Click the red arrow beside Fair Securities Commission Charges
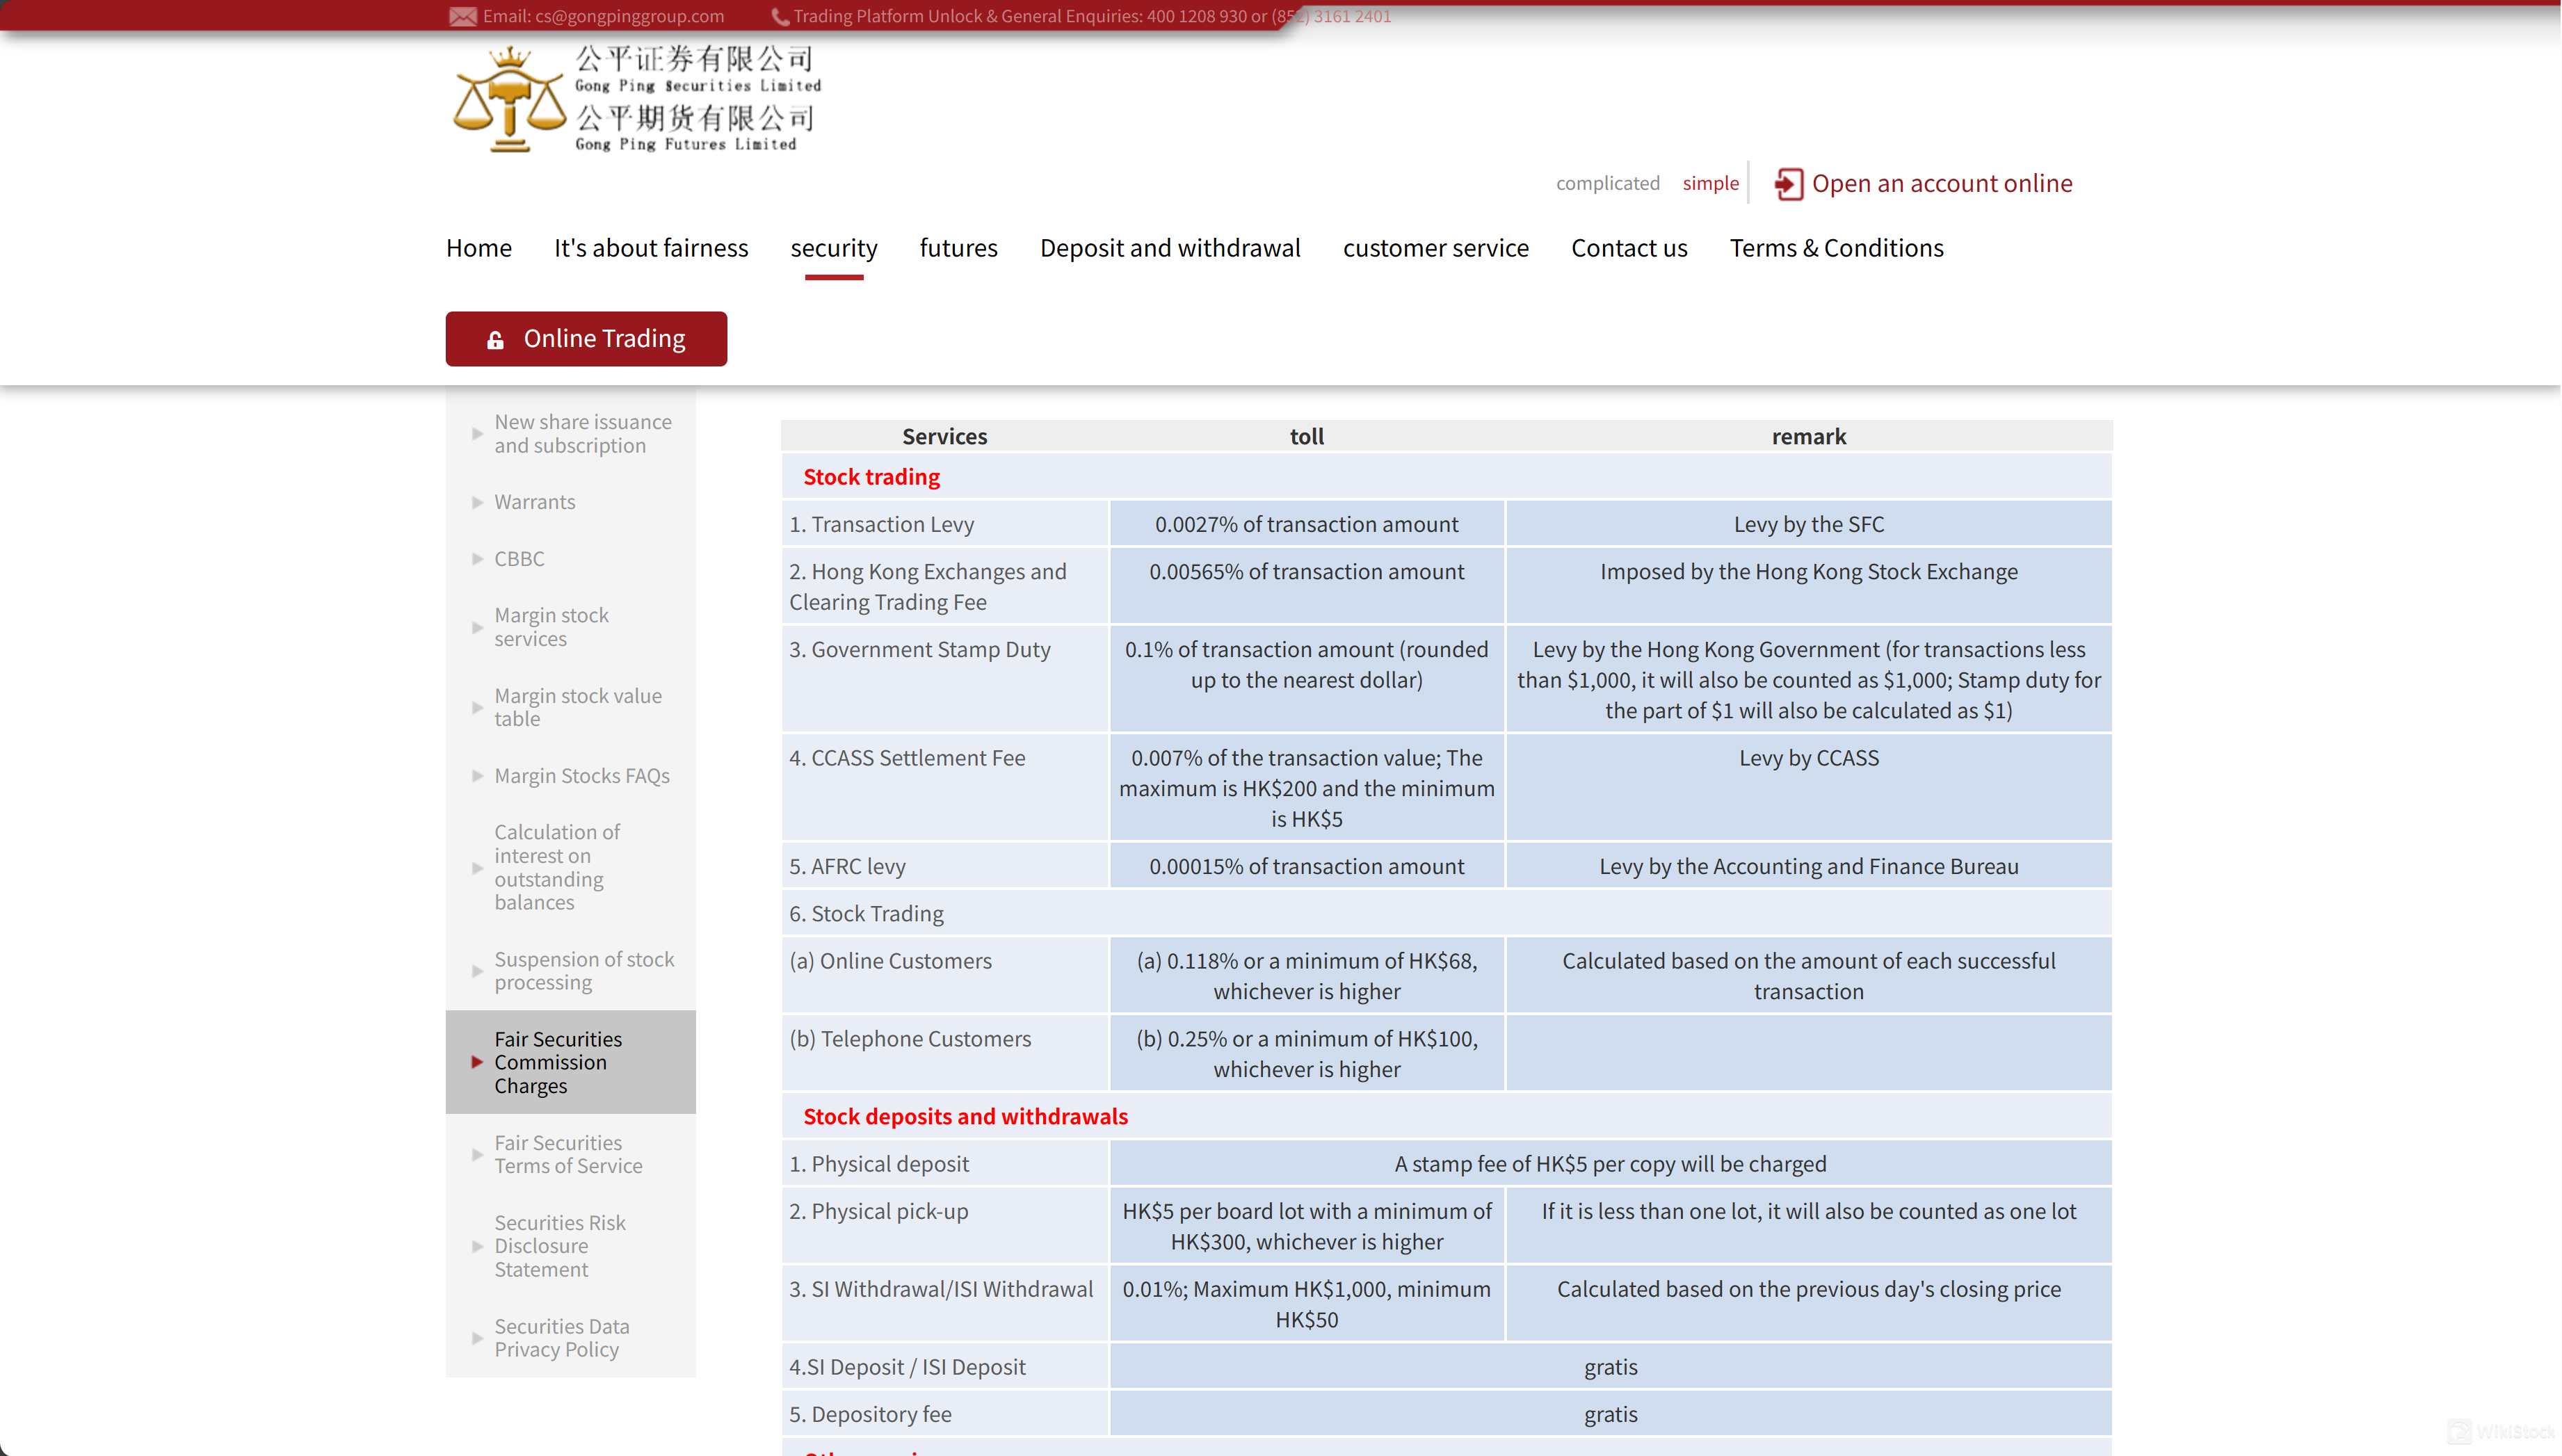The width and height of the screenshot is (2562, 1456). tap(477, 1062)
